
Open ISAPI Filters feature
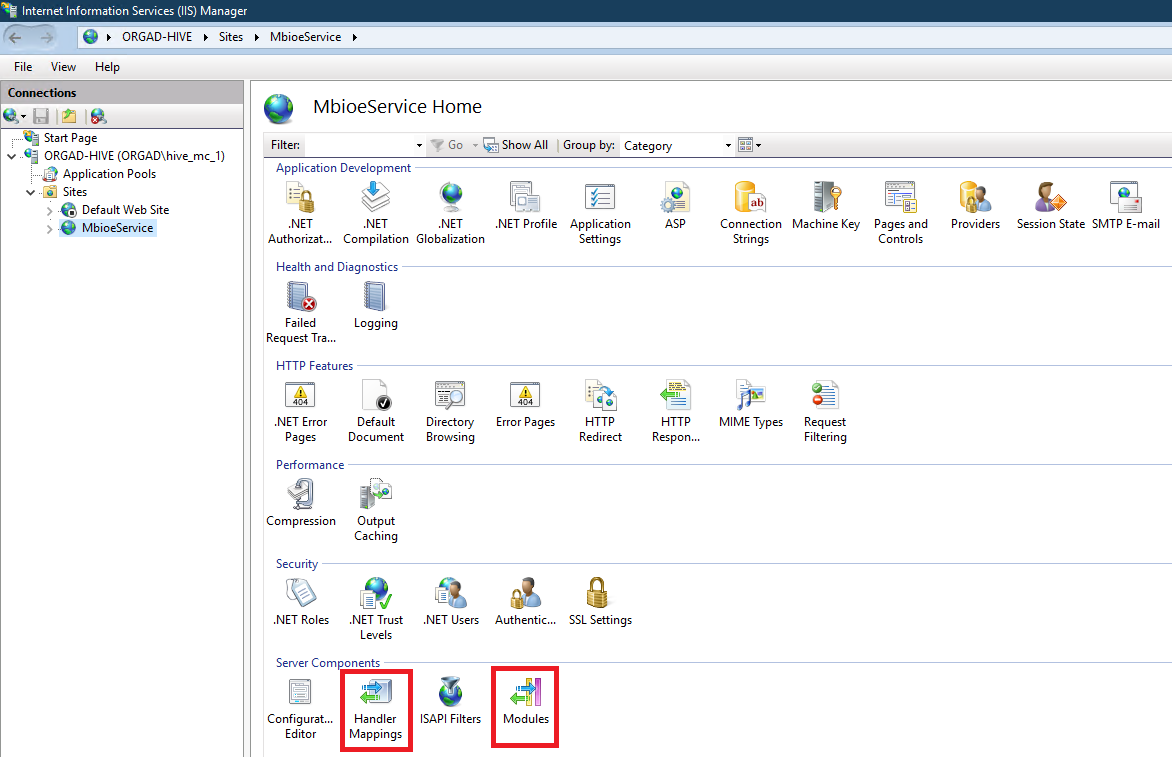(x=450, y=701)
